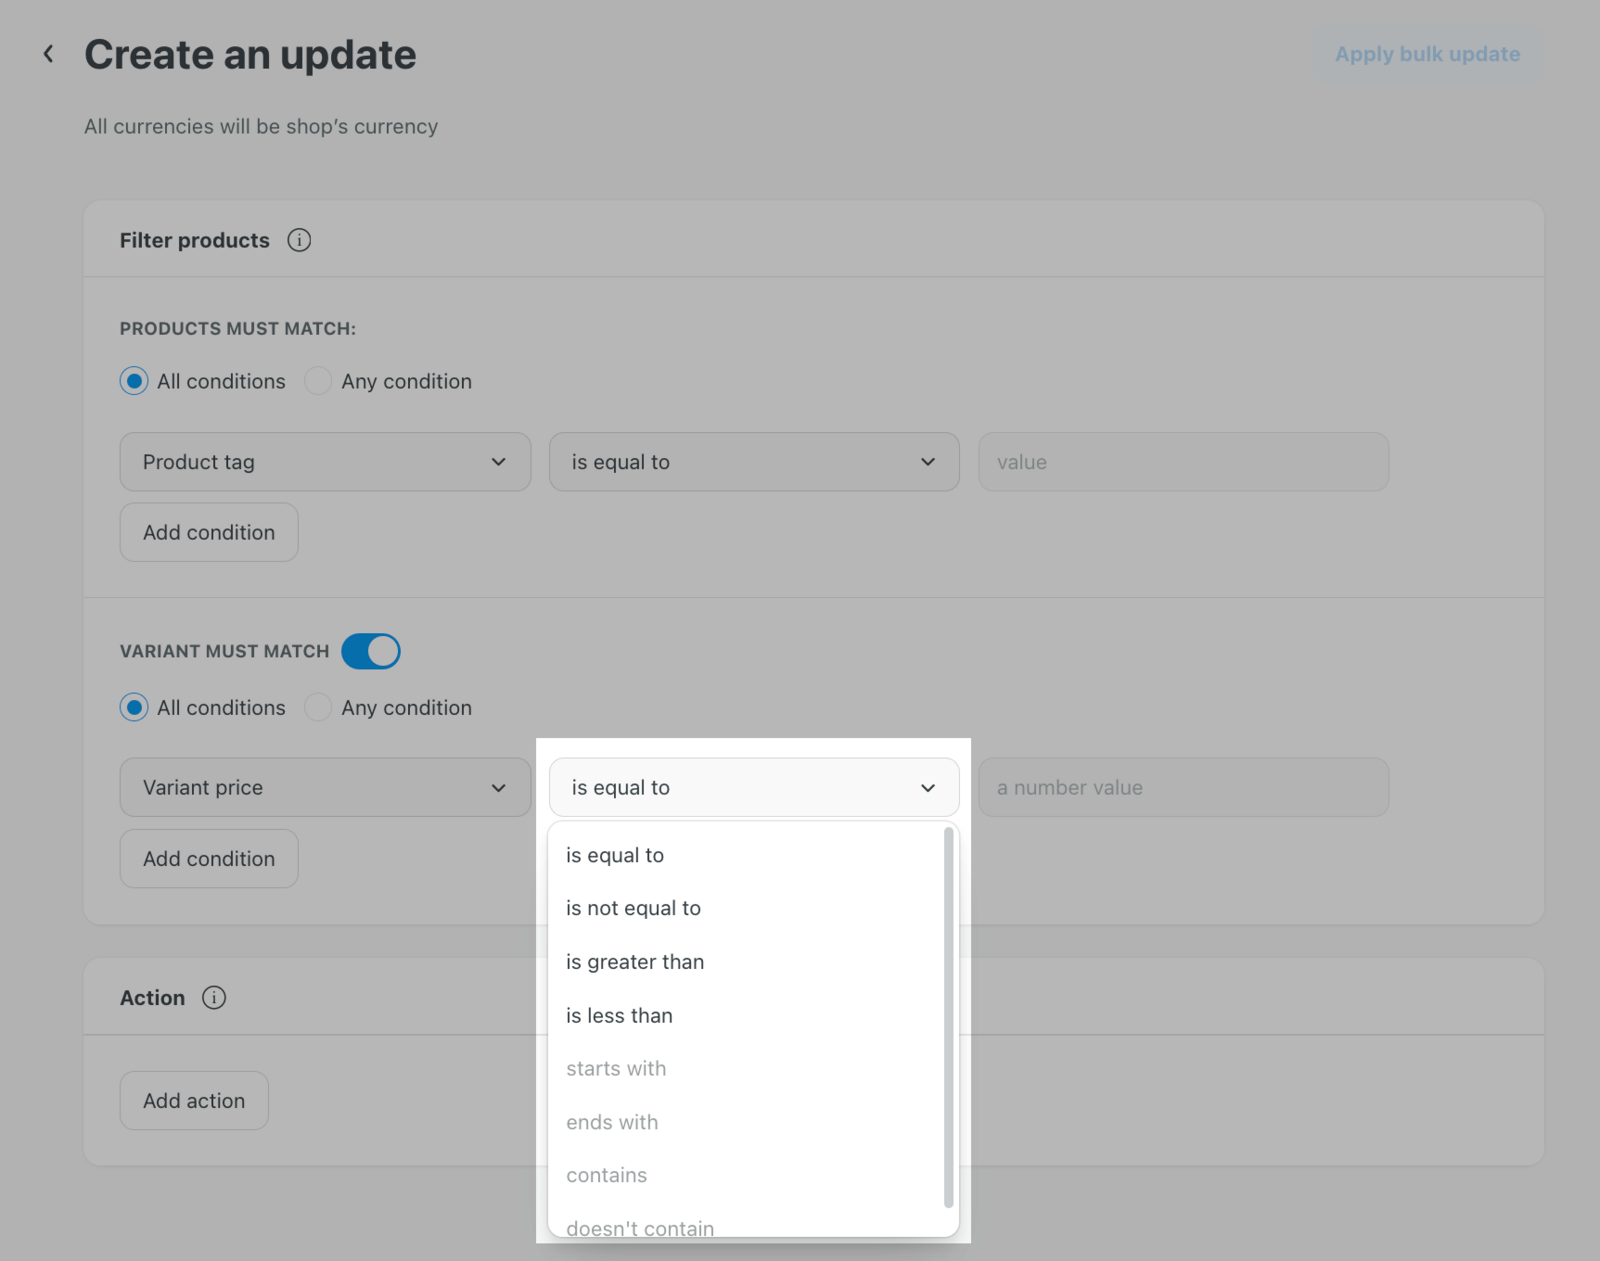1600x1261 pixels.
Task: Click the info icon next to Action
Action: (x=214, y=998)
